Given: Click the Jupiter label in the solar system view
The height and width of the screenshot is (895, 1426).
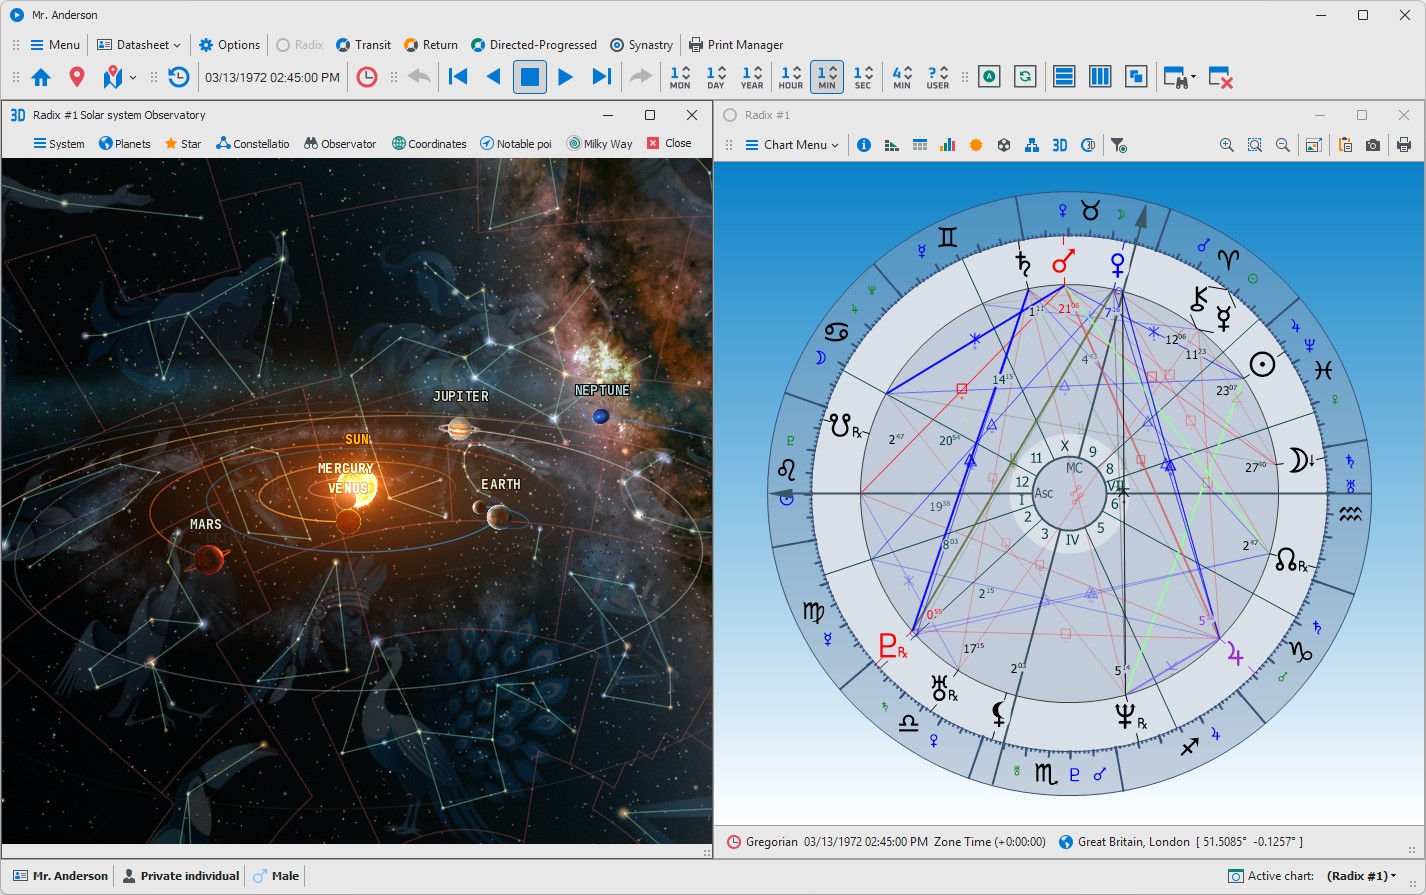Looking at the screenshot, I should 461,397.
